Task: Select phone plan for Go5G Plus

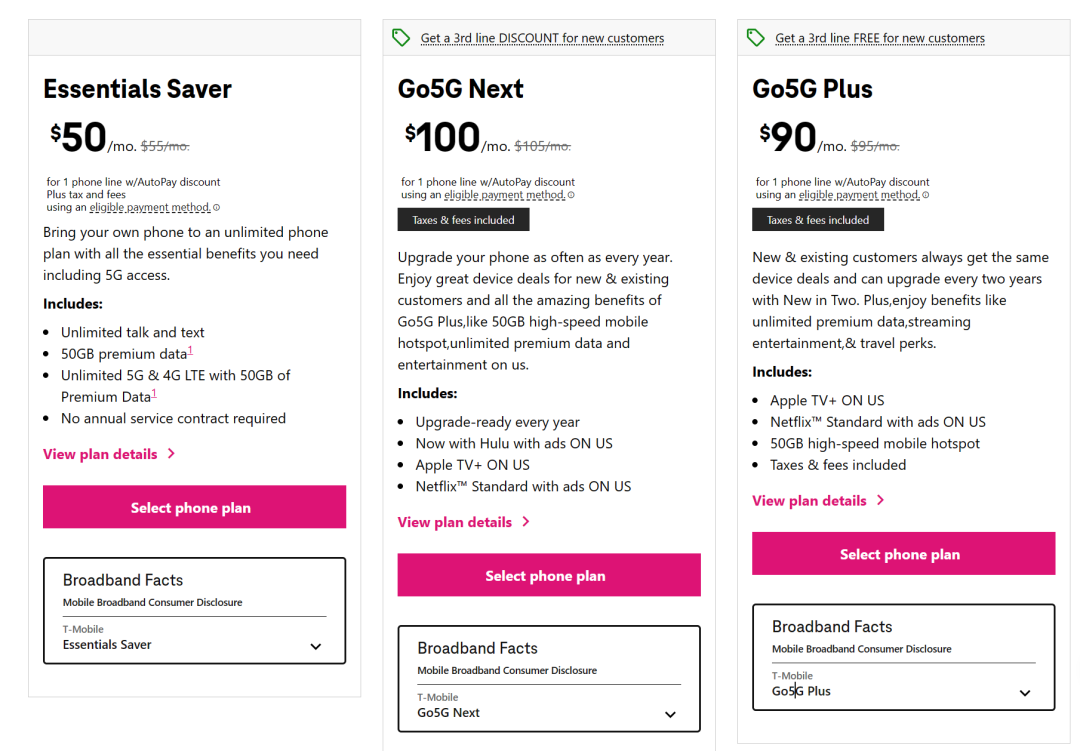Action: 904,554
